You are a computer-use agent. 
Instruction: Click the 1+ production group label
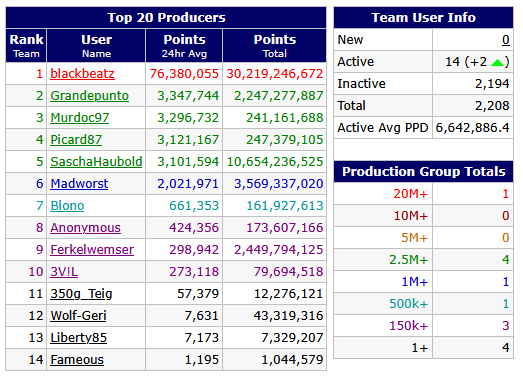[x=420, y=348]
